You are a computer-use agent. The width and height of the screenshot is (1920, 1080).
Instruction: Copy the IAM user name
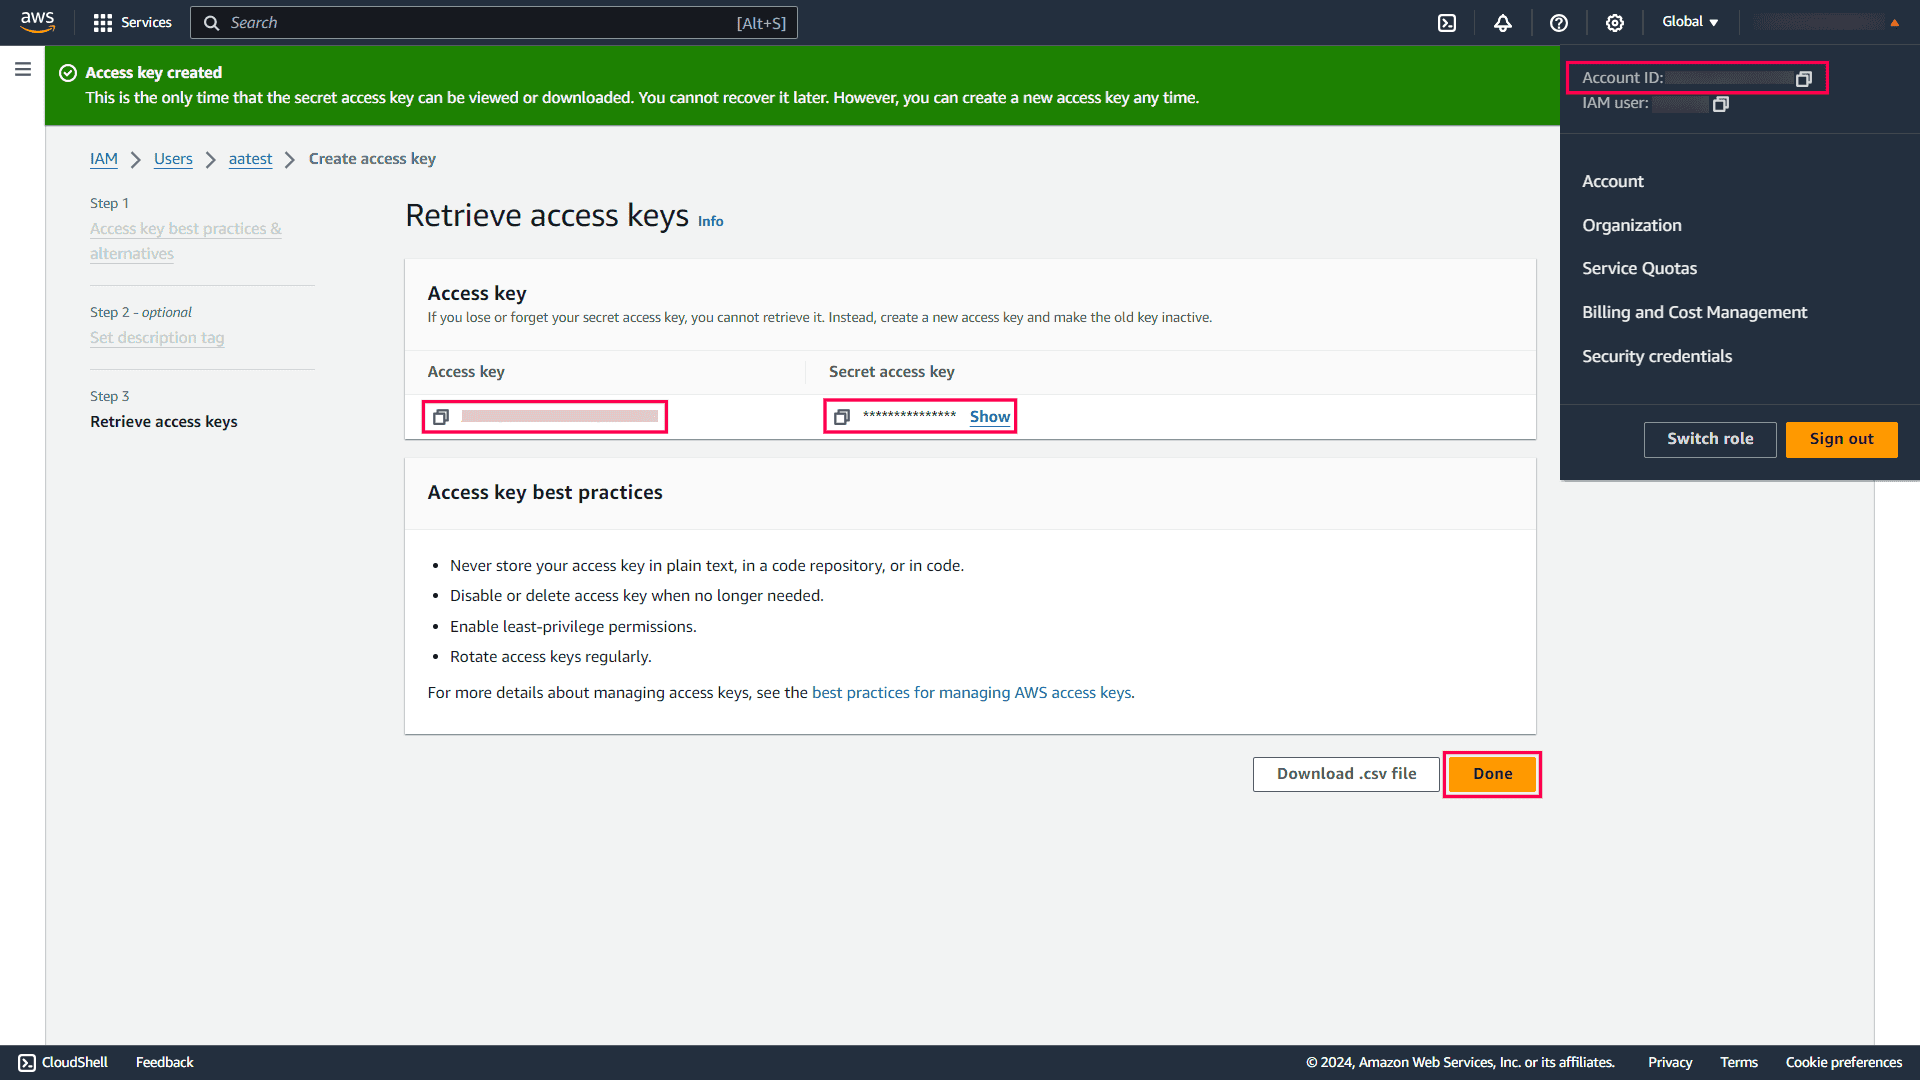click(1721, 103)
